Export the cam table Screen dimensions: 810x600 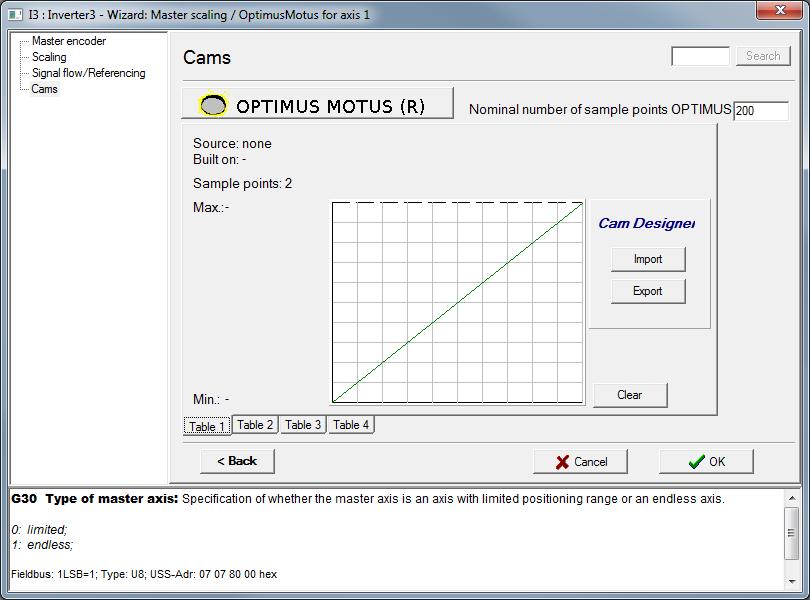648,291
